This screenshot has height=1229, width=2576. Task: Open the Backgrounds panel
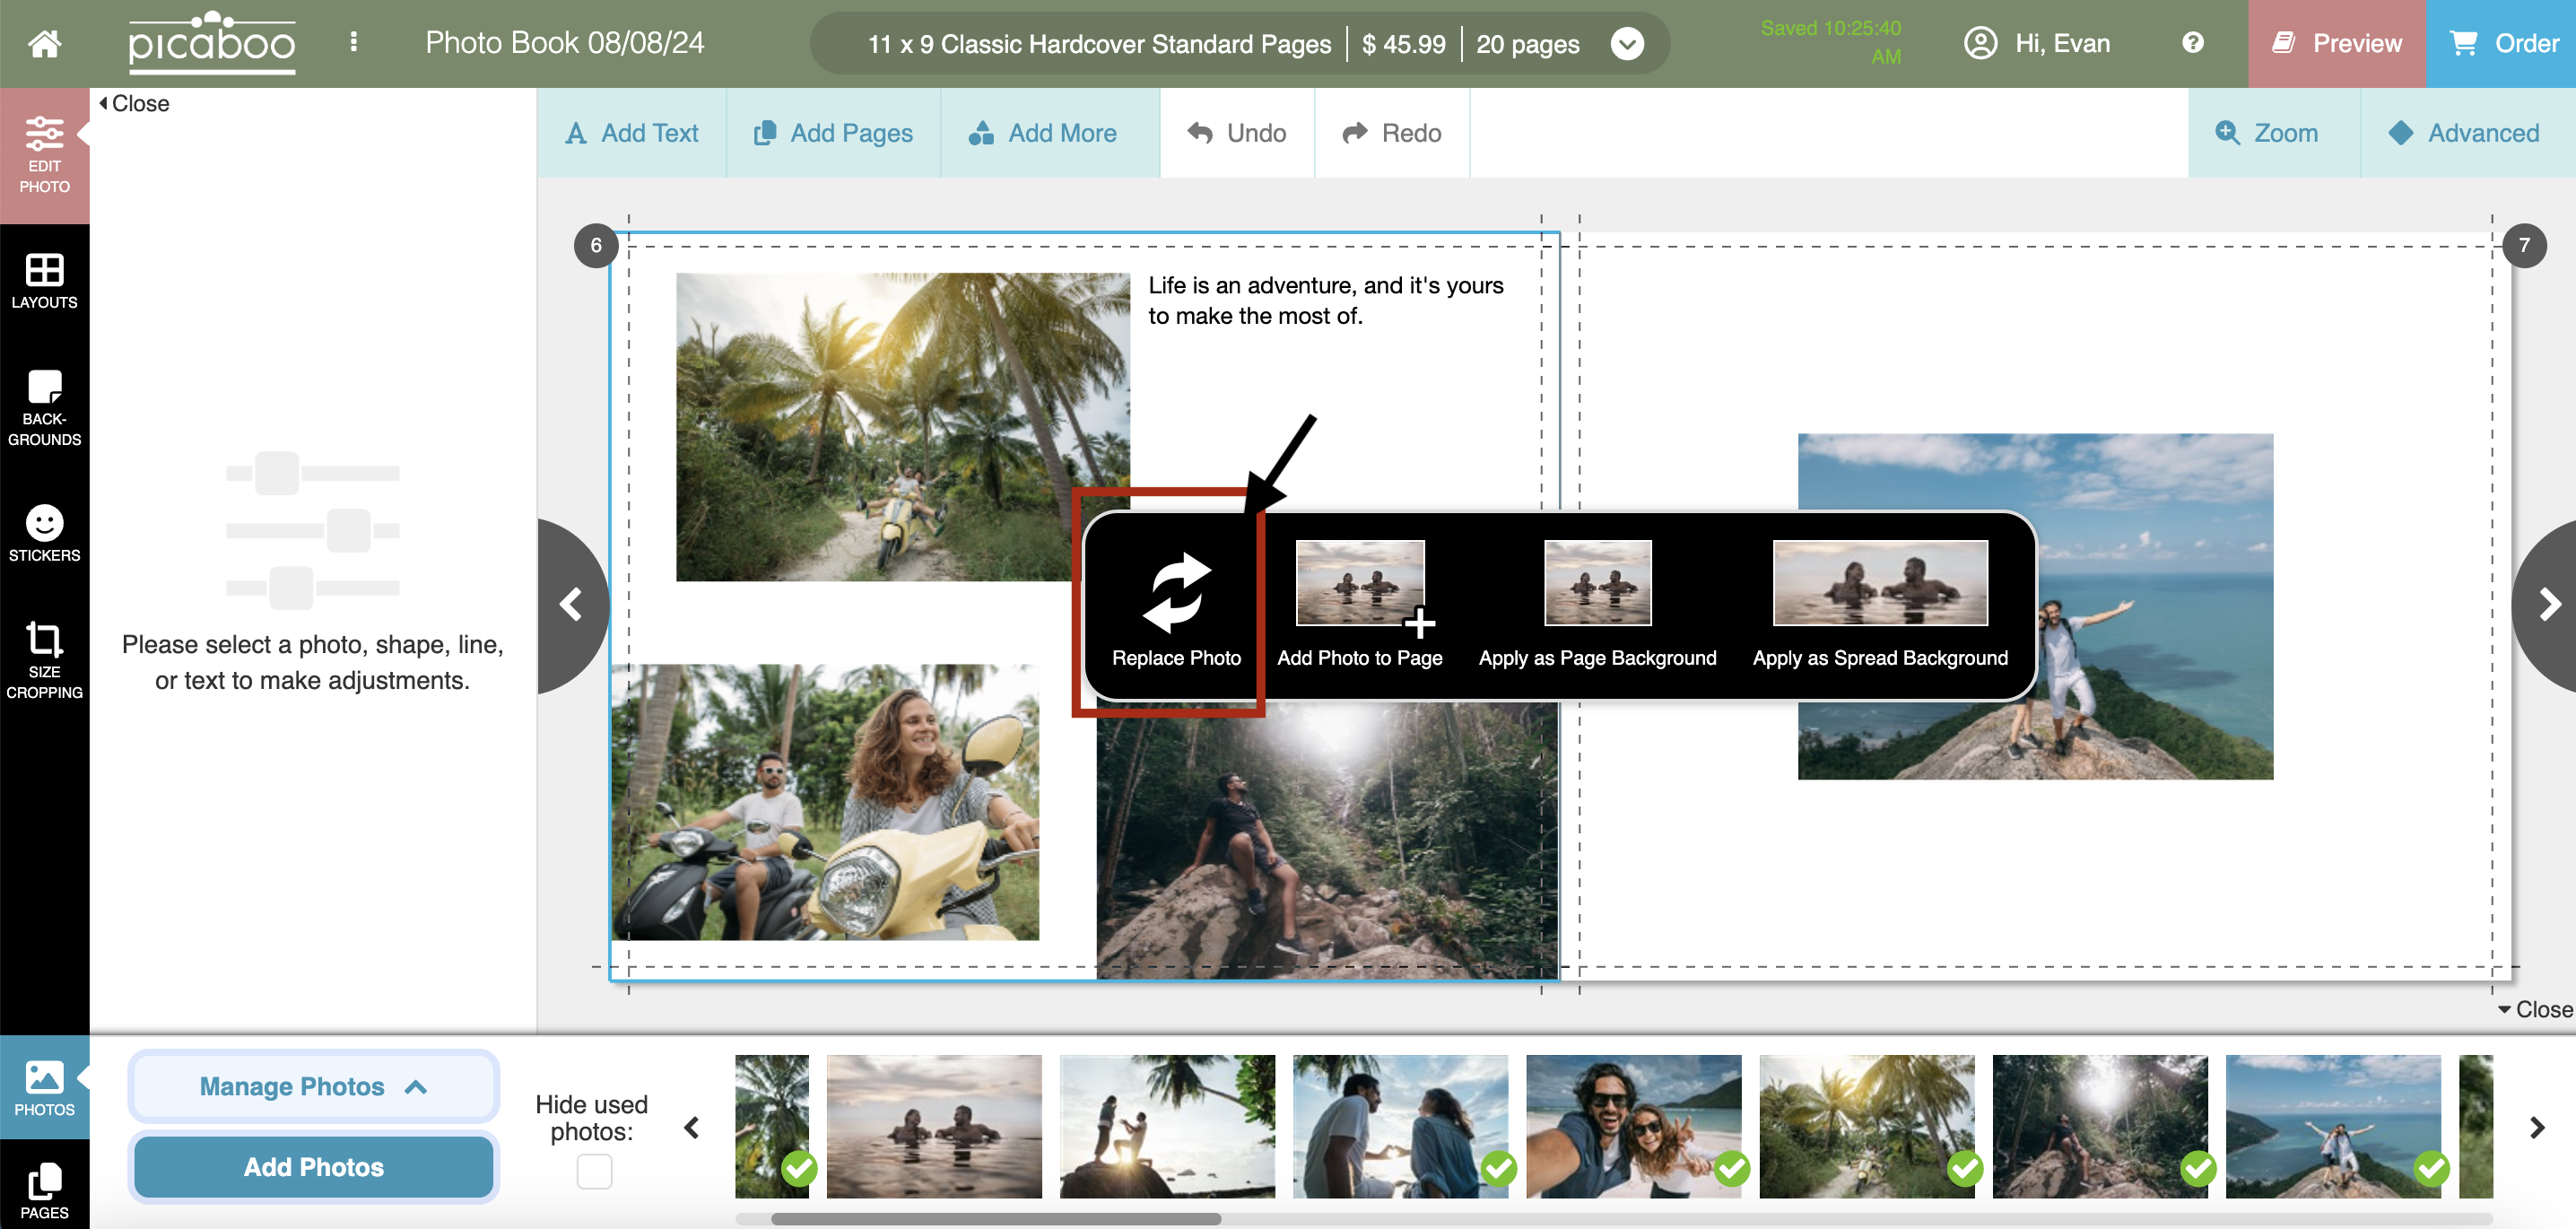click(x=44, y=408)
